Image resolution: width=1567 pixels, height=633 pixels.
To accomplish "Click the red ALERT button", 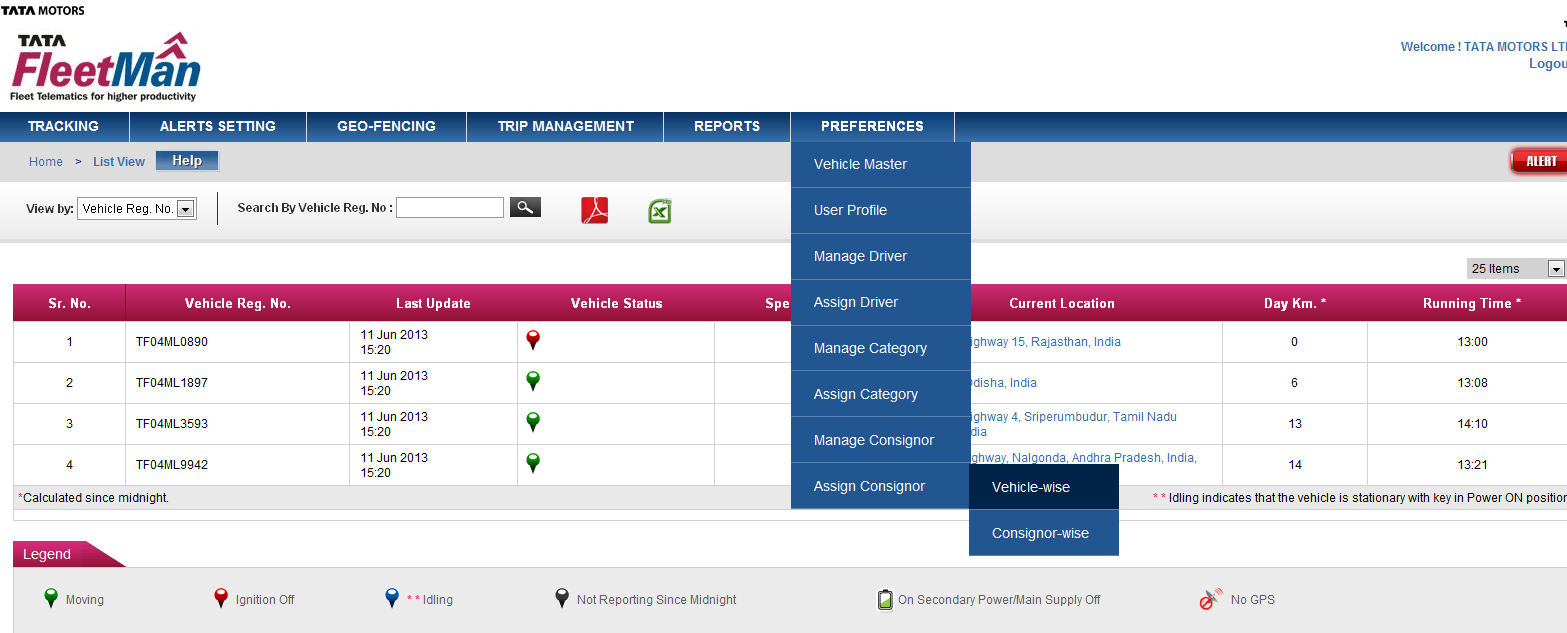I will coord(1539,161).
